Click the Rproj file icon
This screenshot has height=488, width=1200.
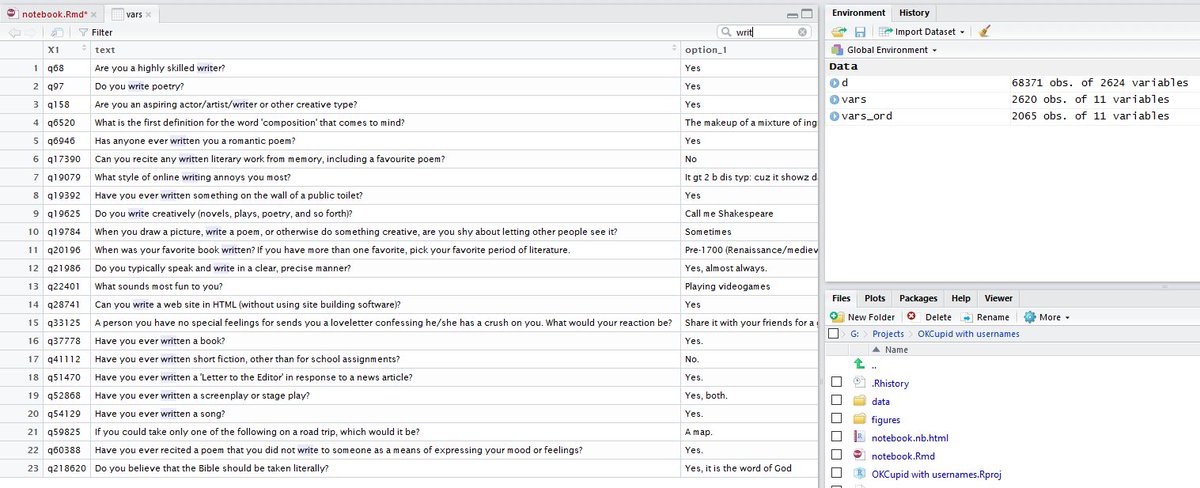pyautogui.click(x=860, y=474)
